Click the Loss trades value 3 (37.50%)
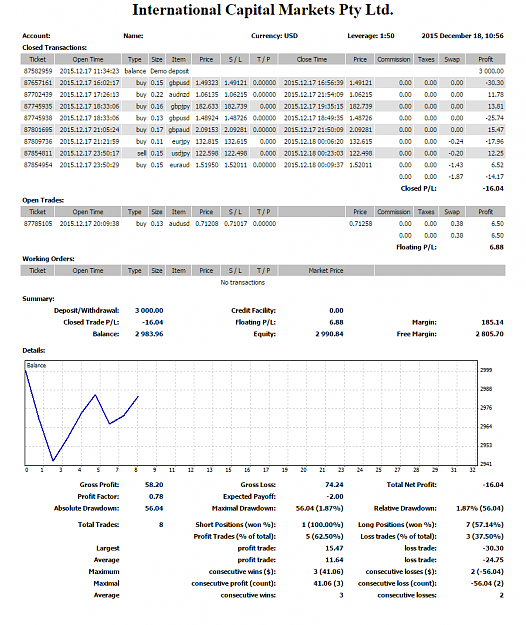This screenshot has height=625, width=526. (x=485, y=537)
